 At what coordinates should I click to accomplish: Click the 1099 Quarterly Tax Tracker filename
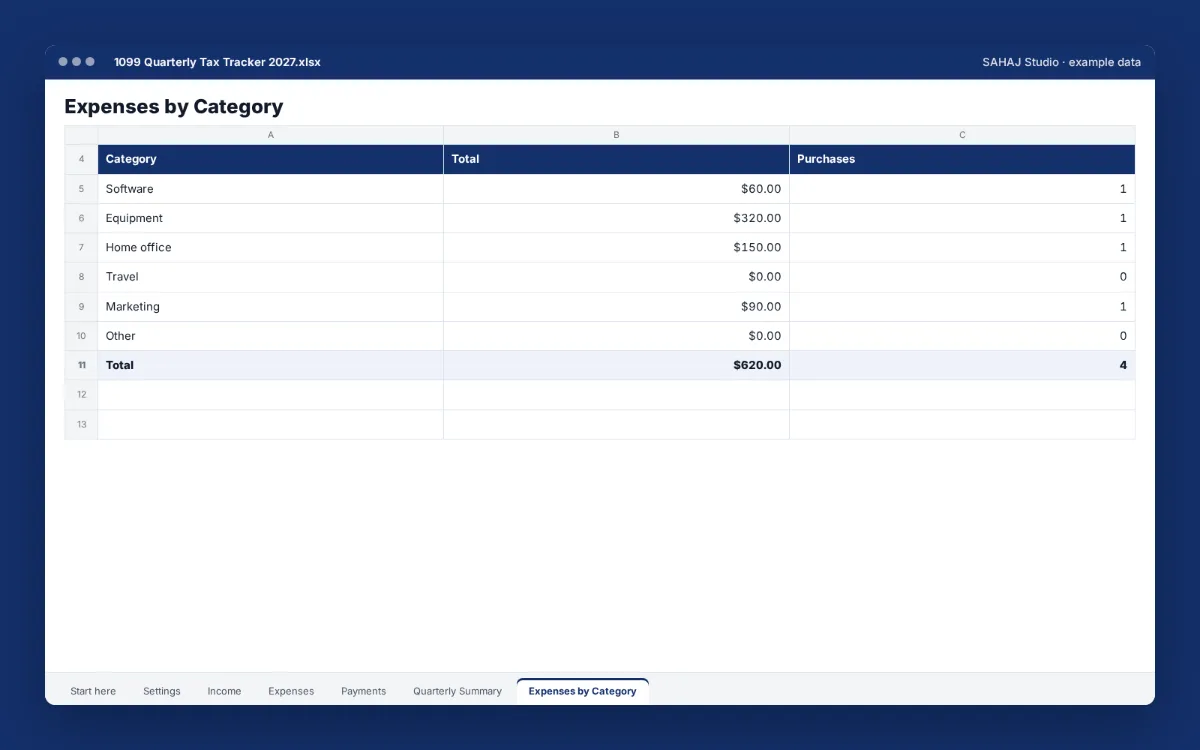[217, 62]
